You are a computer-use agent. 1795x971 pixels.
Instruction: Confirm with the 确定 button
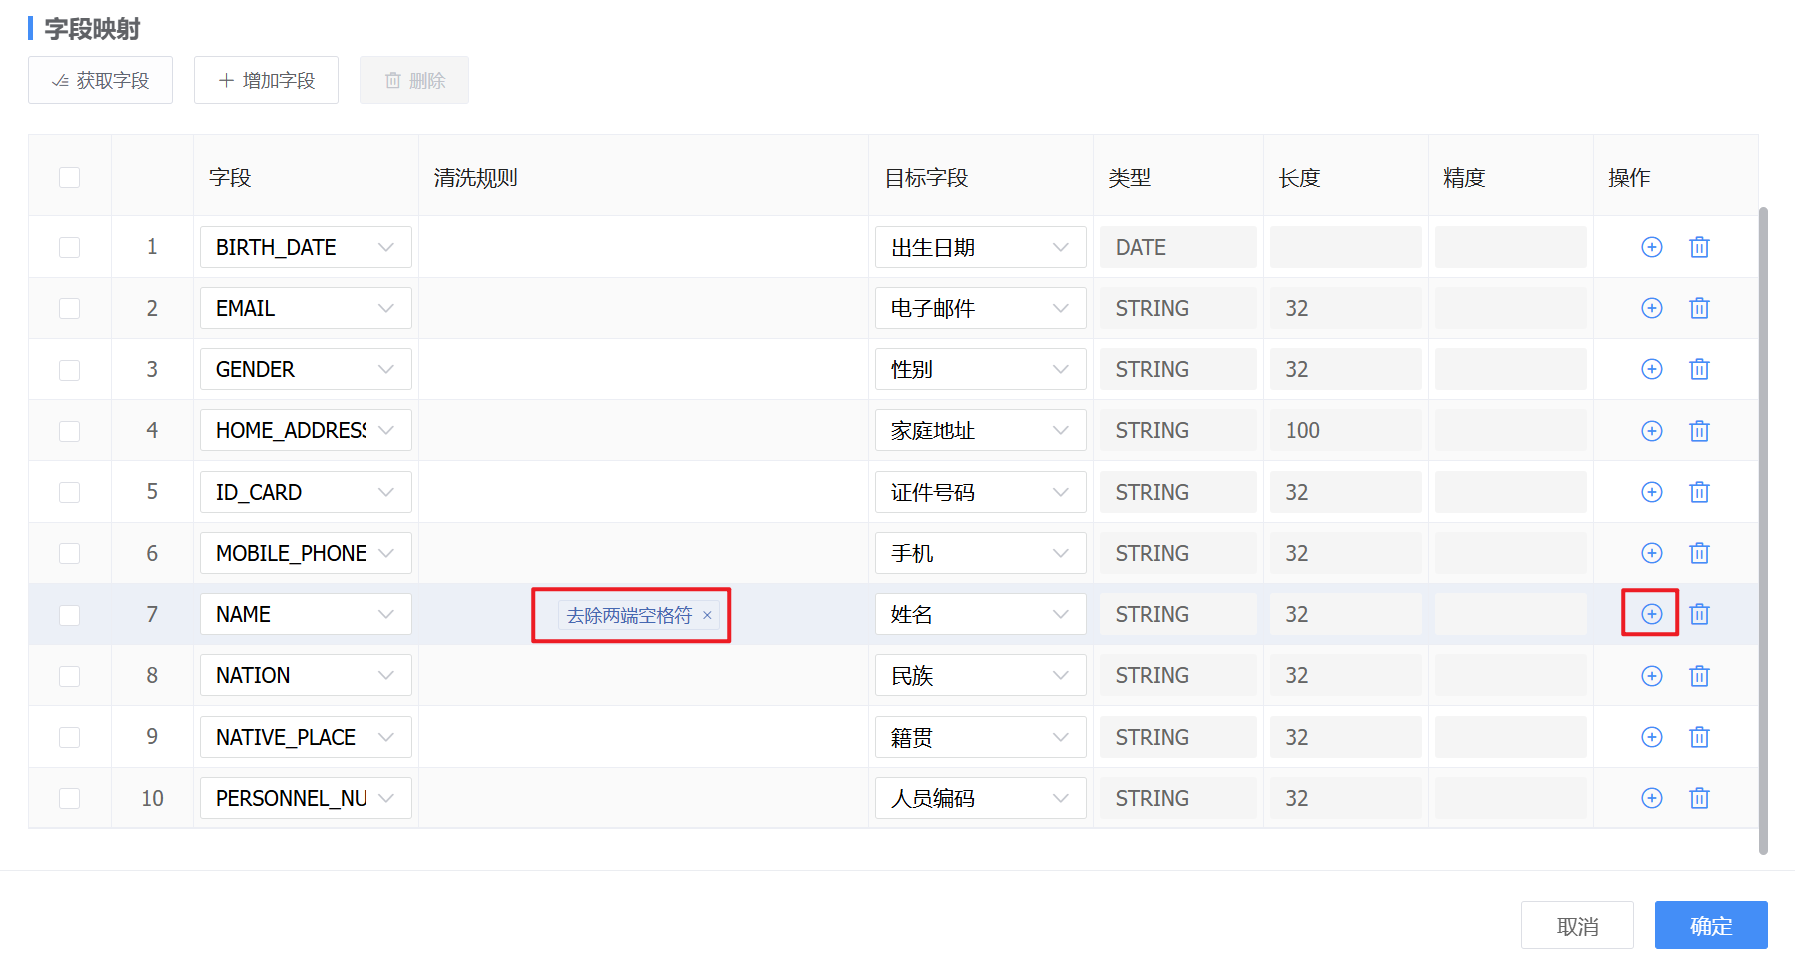click(1710, 925)
